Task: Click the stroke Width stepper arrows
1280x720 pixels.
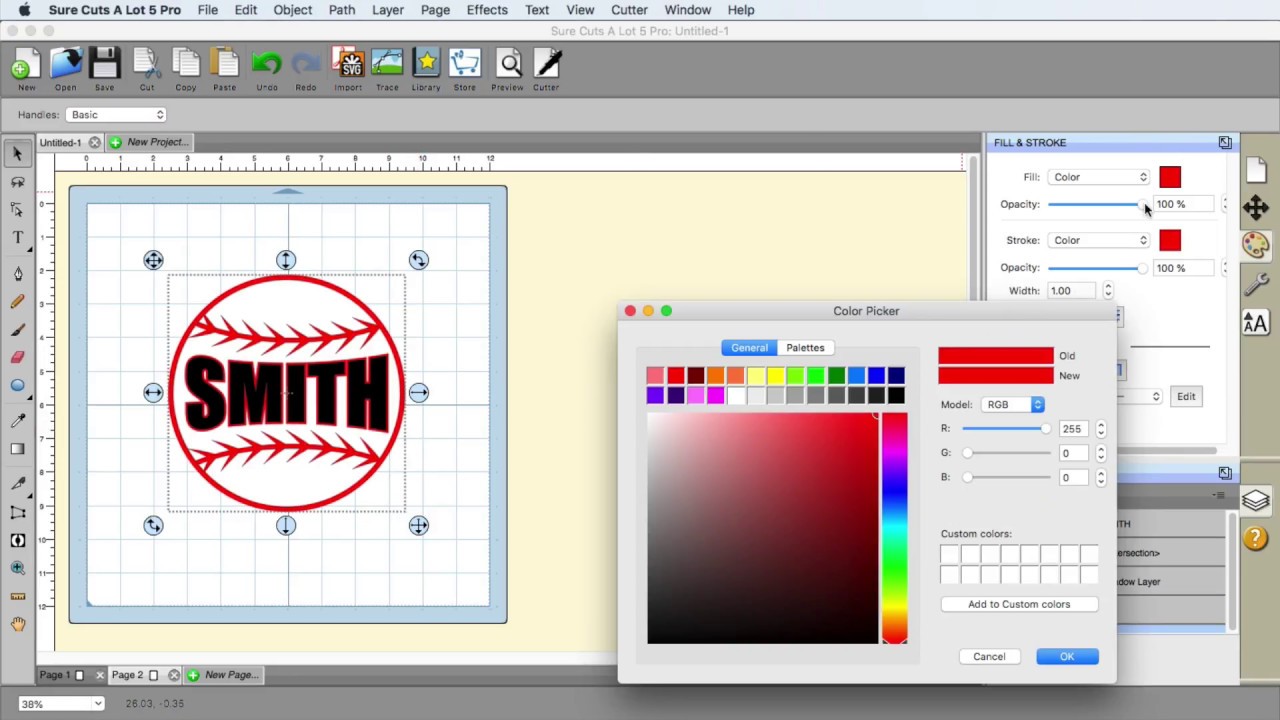Action: point(1107,291)
